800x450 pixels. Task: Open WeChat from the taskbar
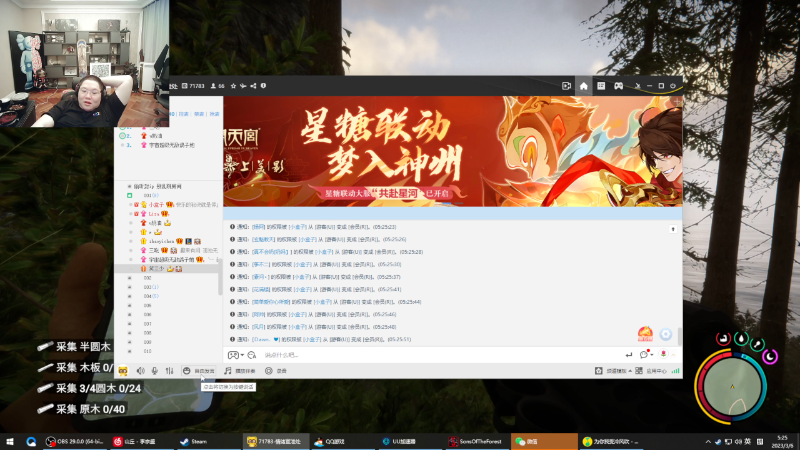click(x=544, y=442)
